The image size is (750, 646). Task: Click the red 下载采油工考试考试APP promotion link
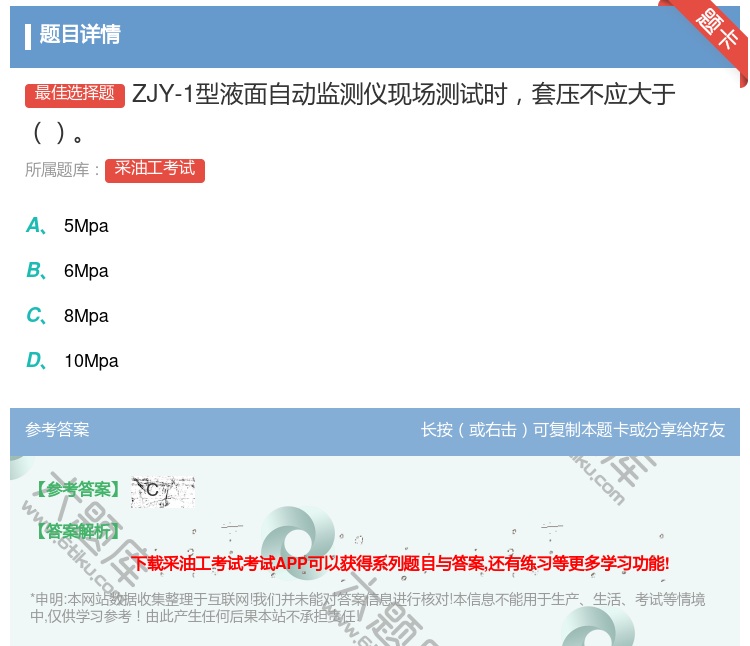click(x=400, y=563)
